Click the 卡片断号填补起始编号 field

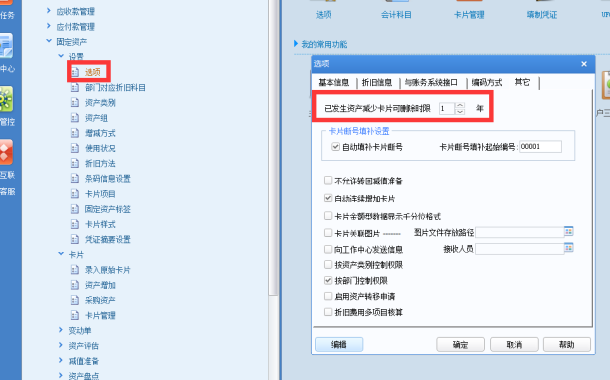(x=540, y=147)
